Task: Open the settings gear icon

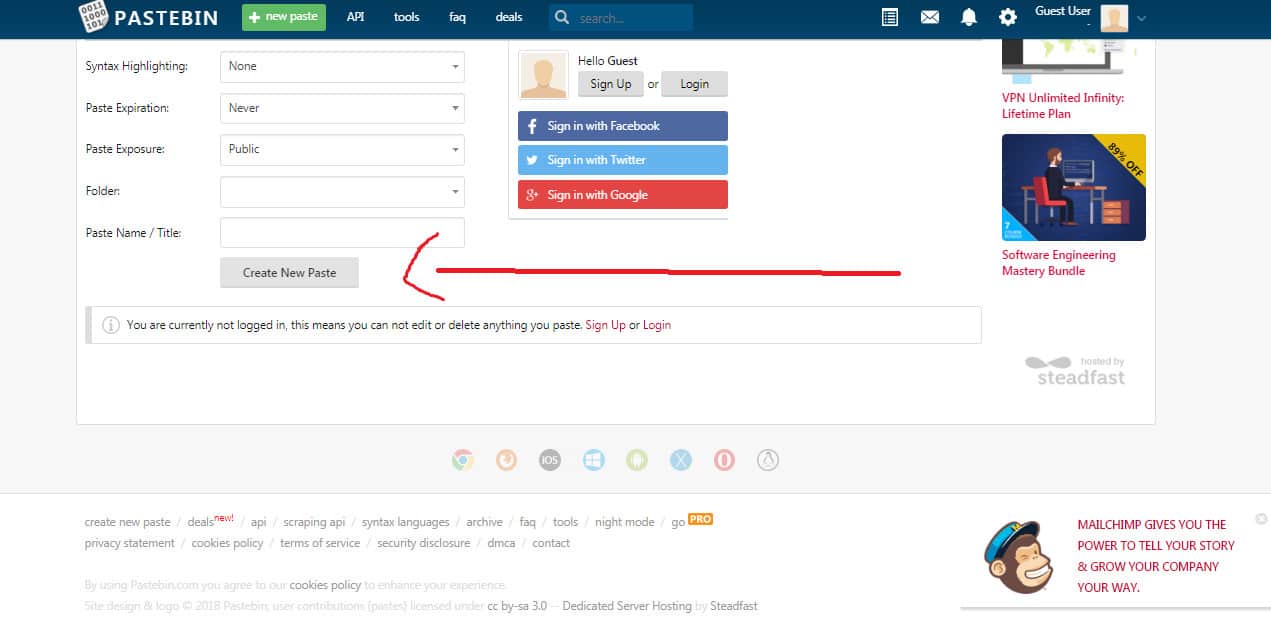Action: point(1008,17)
